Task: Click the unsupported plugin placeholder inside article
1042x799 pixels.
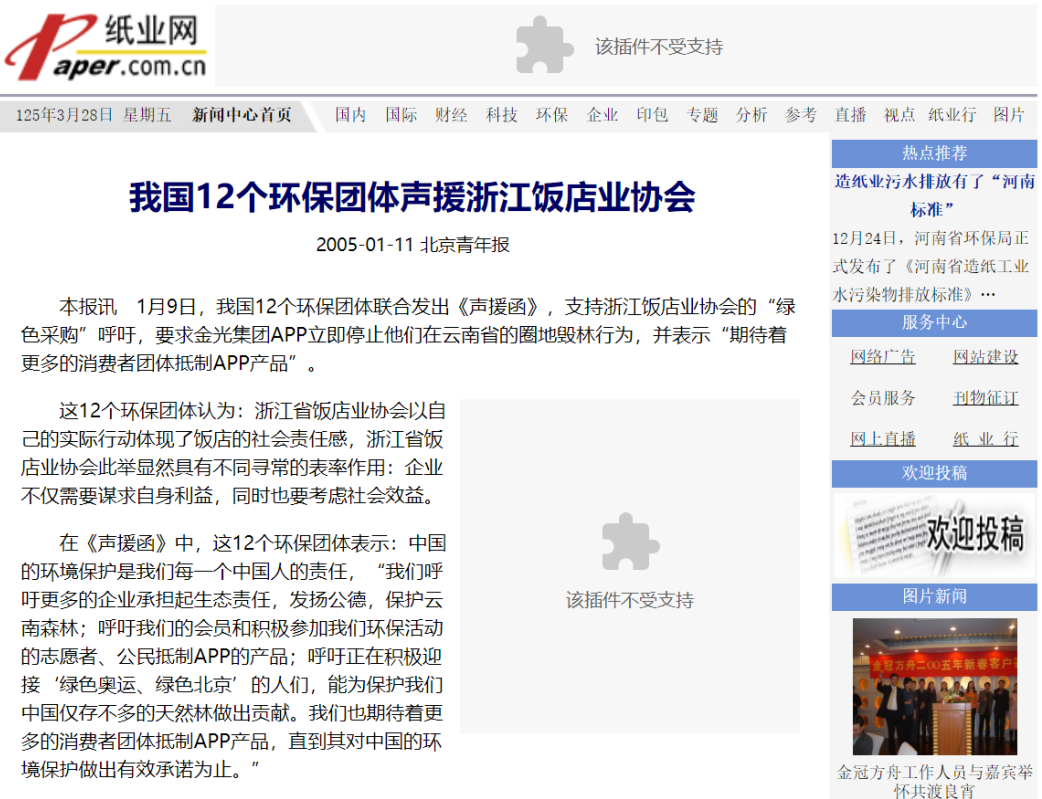Action: (629, 565)
